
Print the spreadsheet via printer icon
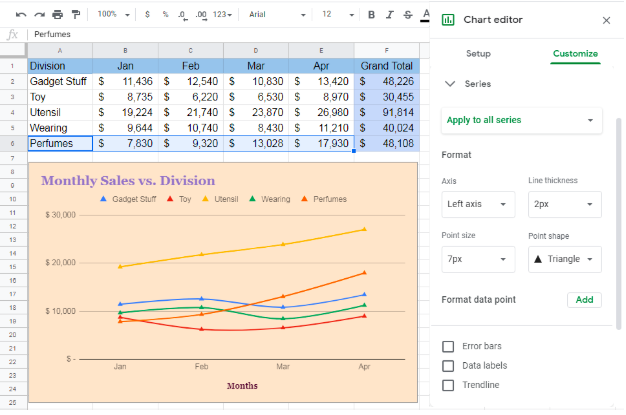[x=57, y=15]
